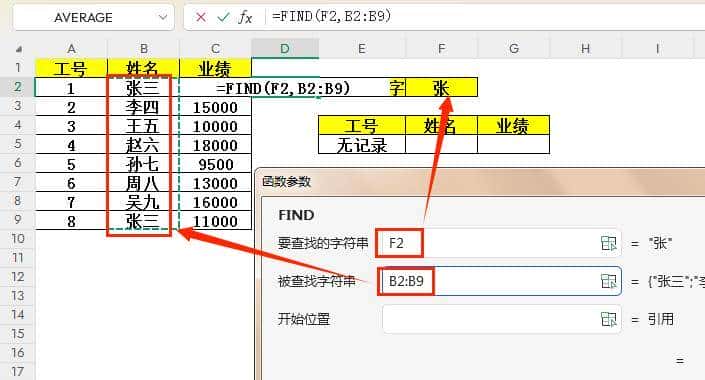
Task: Click cell C3 with value 15000
Action: tap(215, 107)
